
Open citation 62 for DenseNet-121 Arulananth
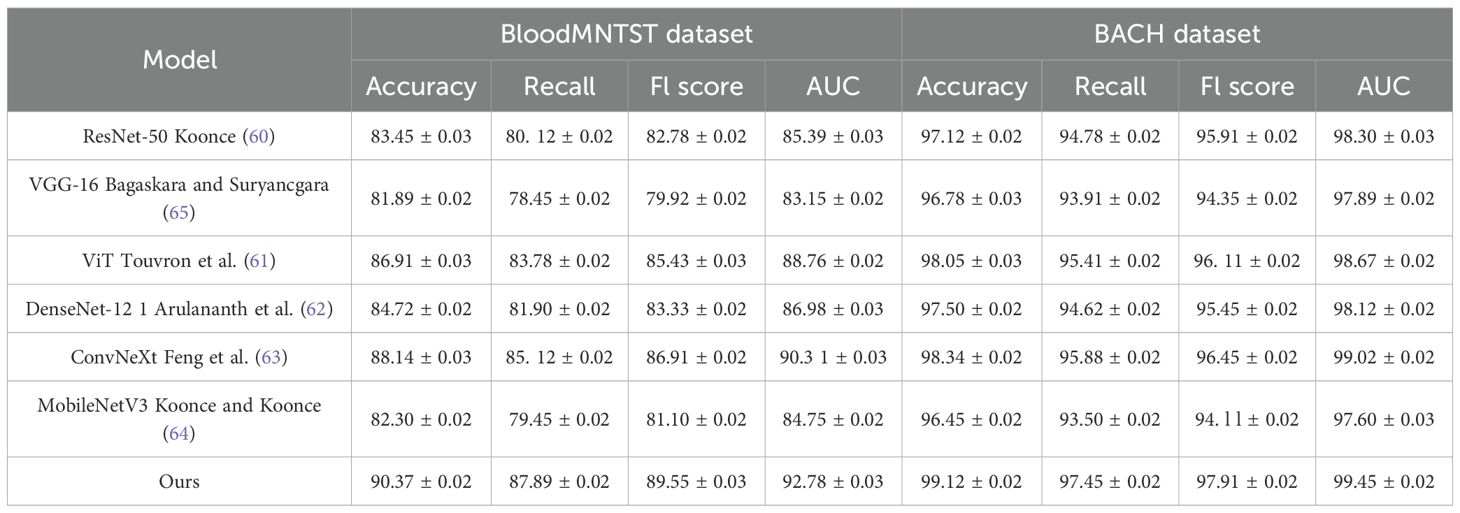point(317,309)
